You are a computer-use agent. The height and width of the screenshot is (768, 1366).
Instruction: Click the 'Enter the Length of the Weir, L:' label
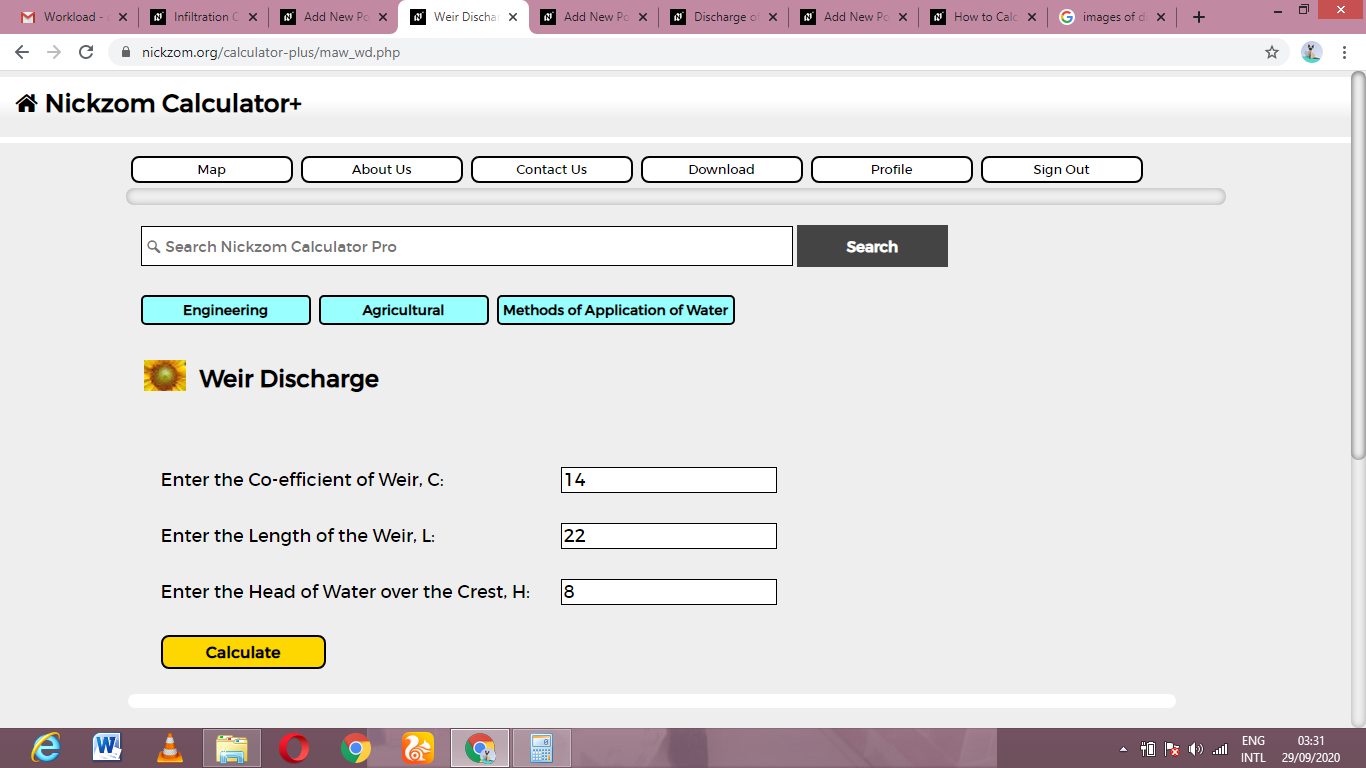(x=298, y=536)
